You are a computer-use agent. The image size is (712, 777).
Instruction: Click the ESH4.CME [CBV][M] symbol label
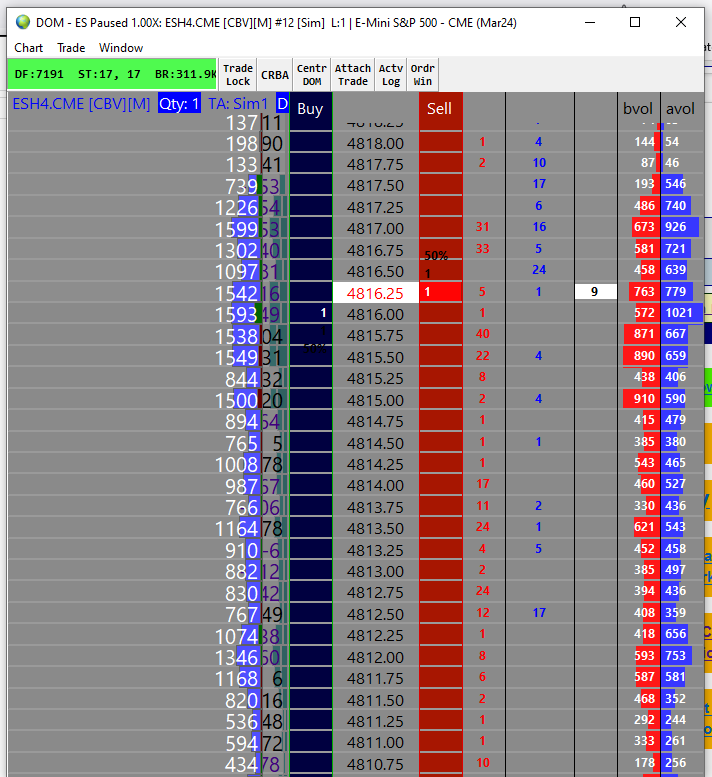click(81, 104)
